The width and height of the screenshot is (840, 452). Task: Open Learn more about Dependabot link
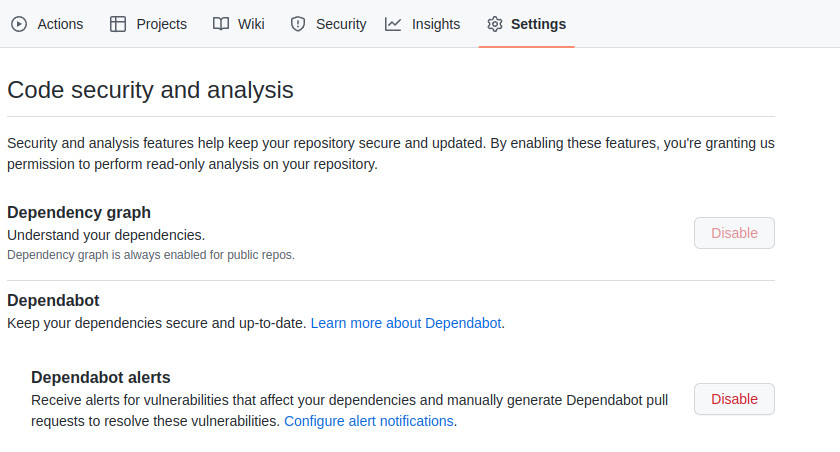[x=407, y=323]
